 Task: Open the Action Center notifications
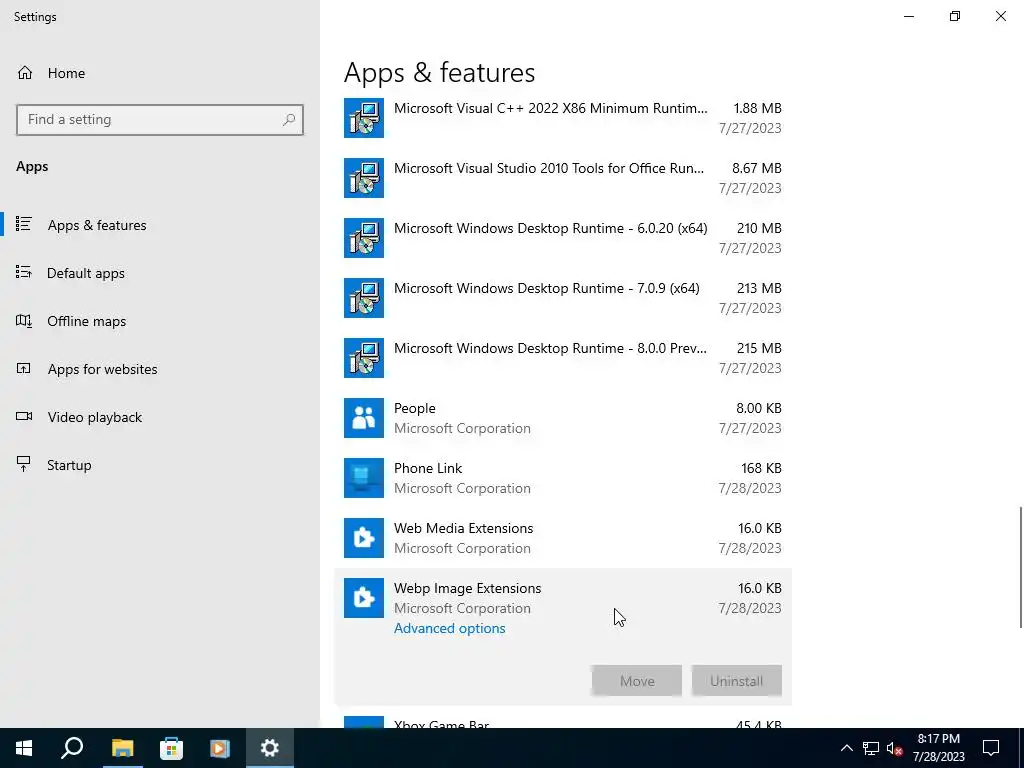click(991, 748)
